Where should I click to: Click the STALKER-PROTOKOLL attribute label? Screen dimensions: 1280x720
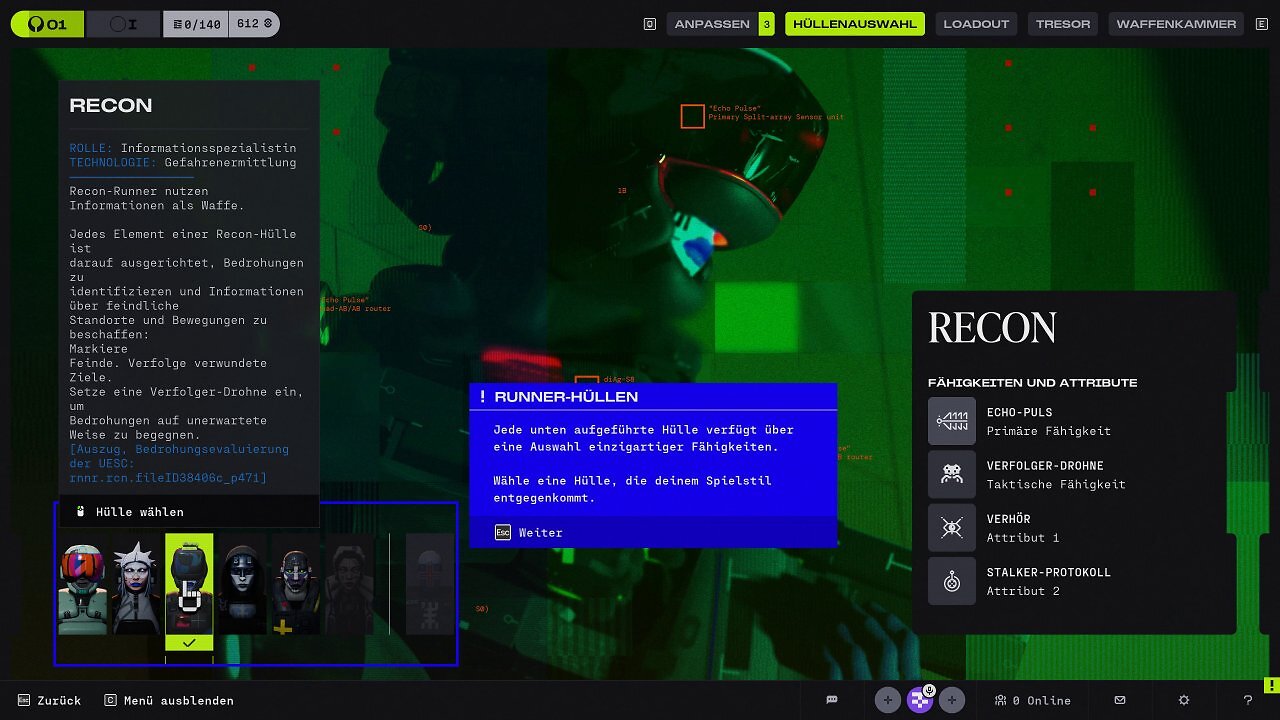pos(1048,573)
